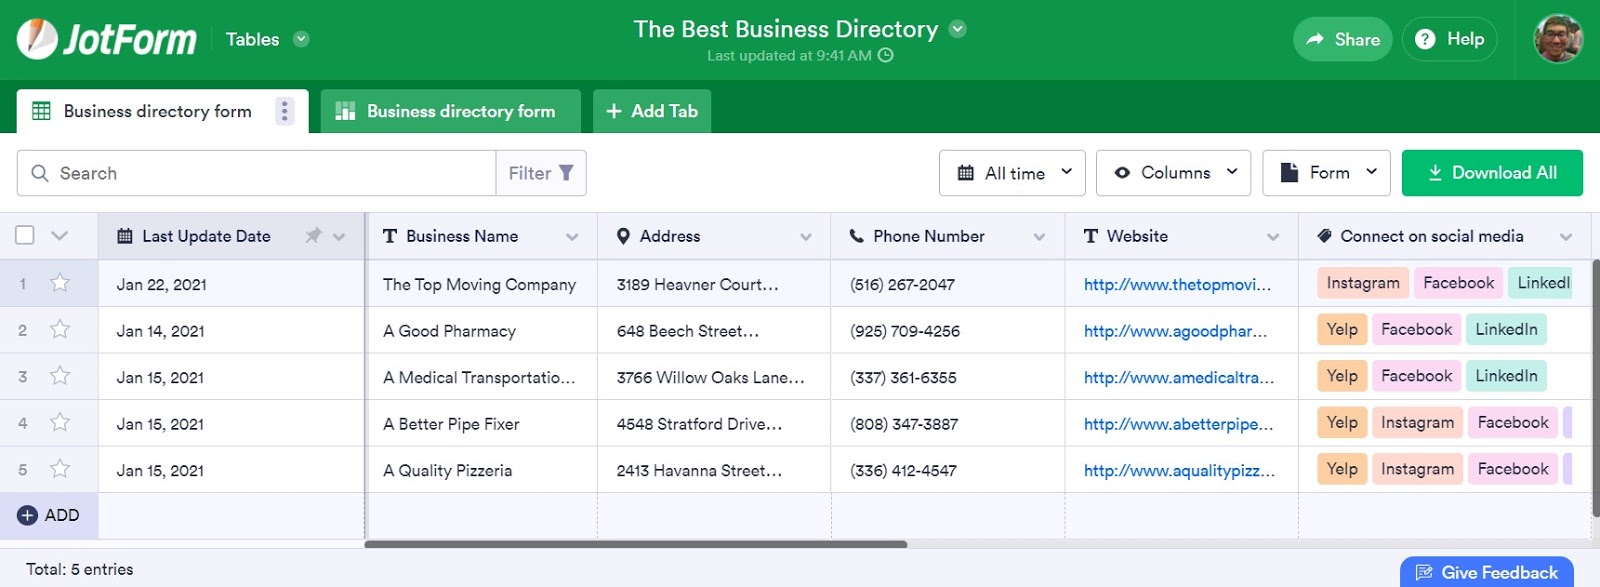Click the JotForm logo
Image resolution: width=1600 pixels, height=587 pixels.
pyautogui.click(x=107, y=39)
